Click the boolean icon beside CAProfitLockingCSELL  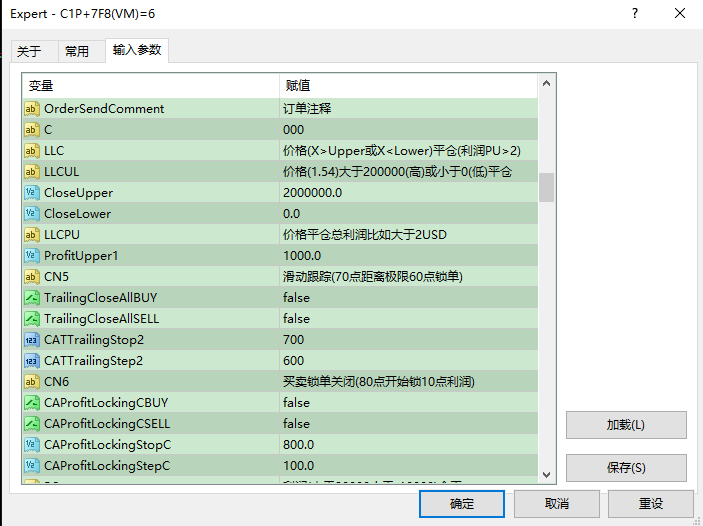click(31, 424)
